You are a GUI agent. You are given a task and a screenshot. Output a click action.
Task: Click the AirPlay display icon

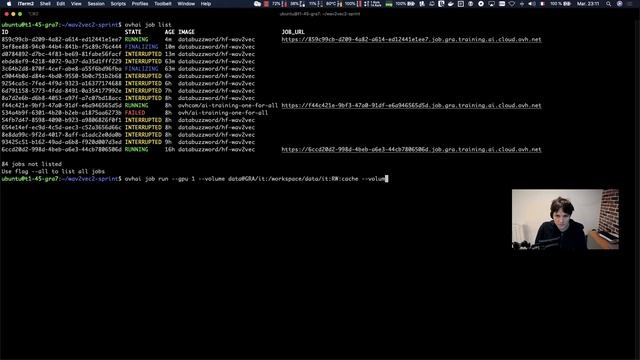tap(491, 4)
